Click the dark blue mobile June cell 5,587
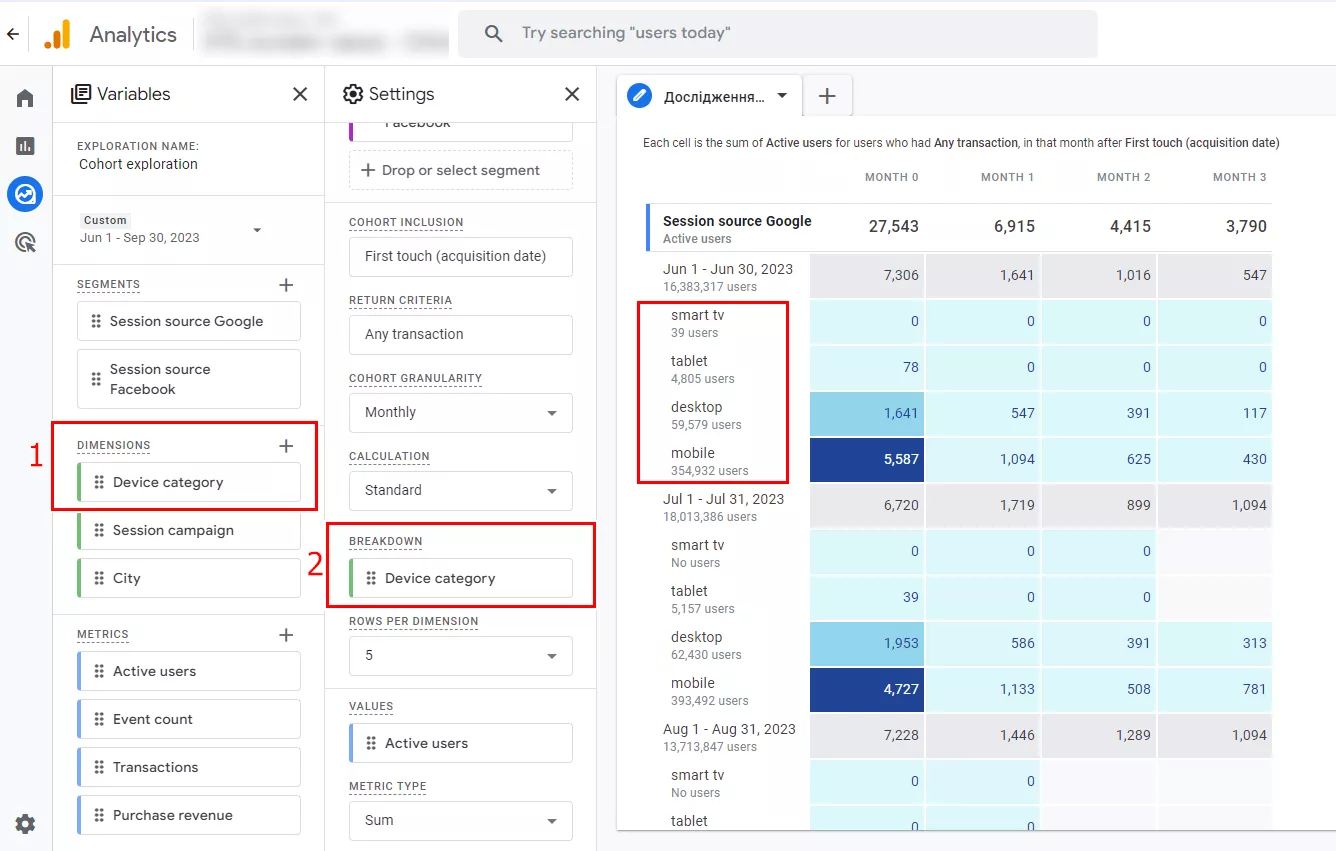The height and width of the screenshot is (851, 1336). (x=867, y=459)
